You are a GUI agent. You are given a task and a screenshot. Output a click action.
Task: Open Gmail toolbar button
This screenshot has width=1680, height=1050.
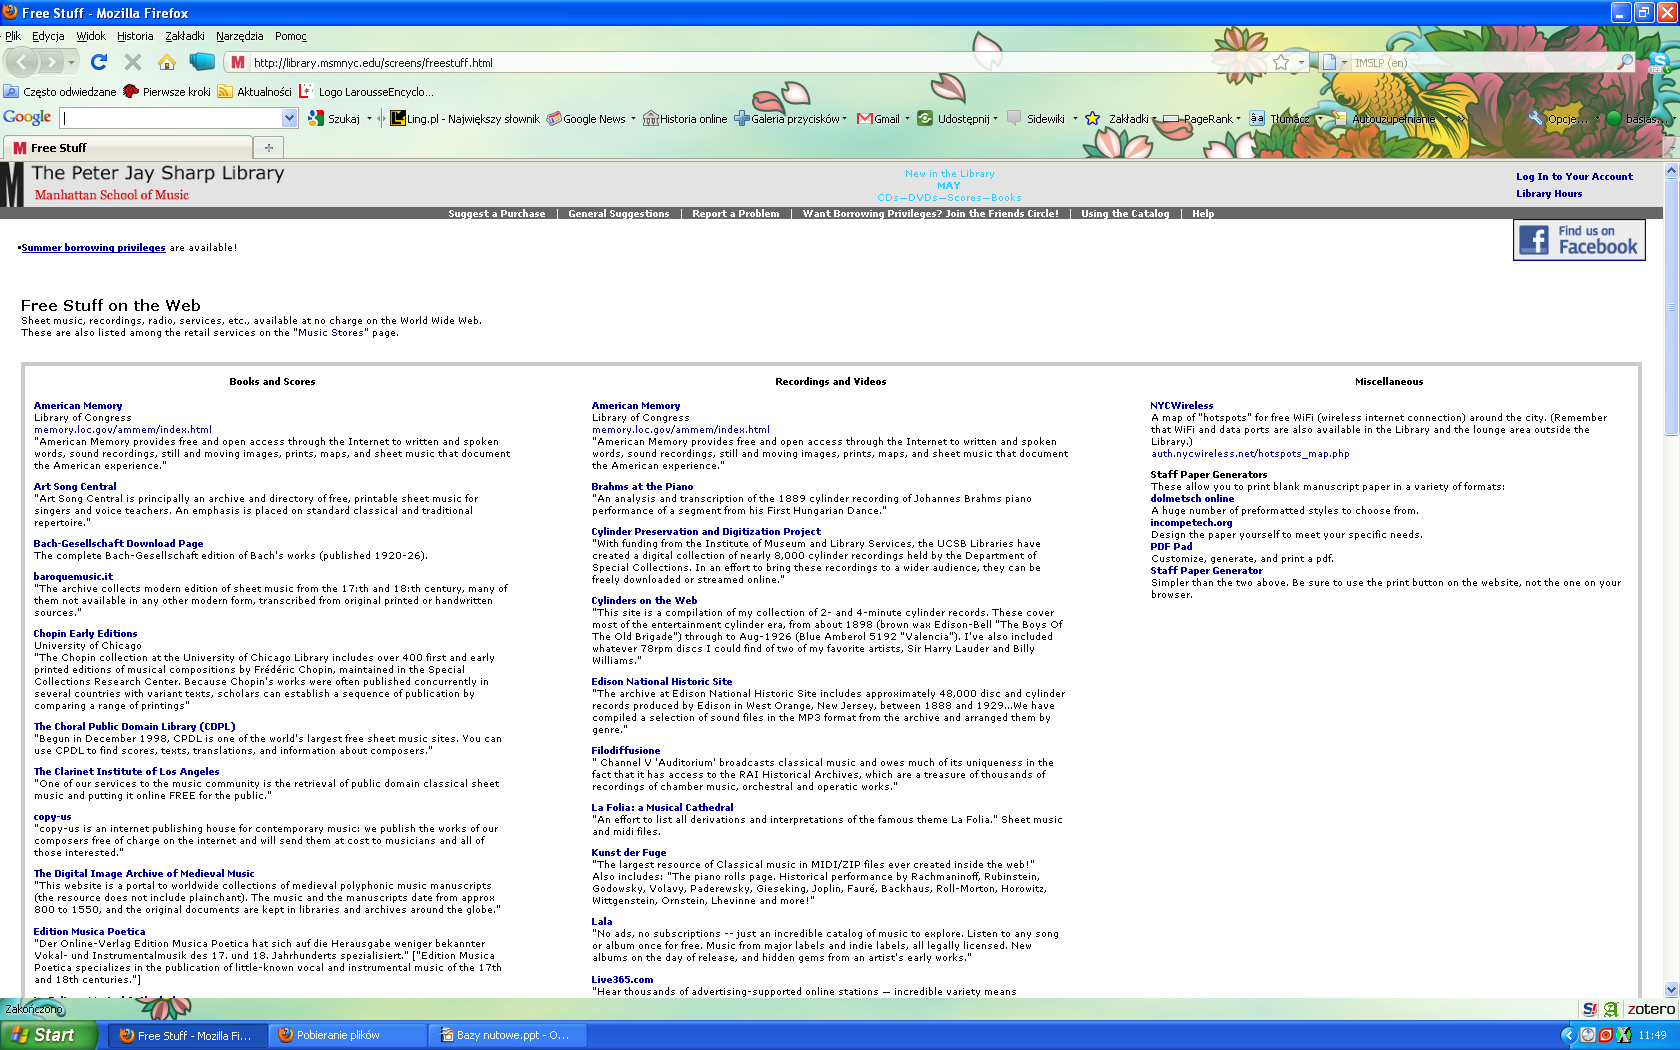click(879, 118)
